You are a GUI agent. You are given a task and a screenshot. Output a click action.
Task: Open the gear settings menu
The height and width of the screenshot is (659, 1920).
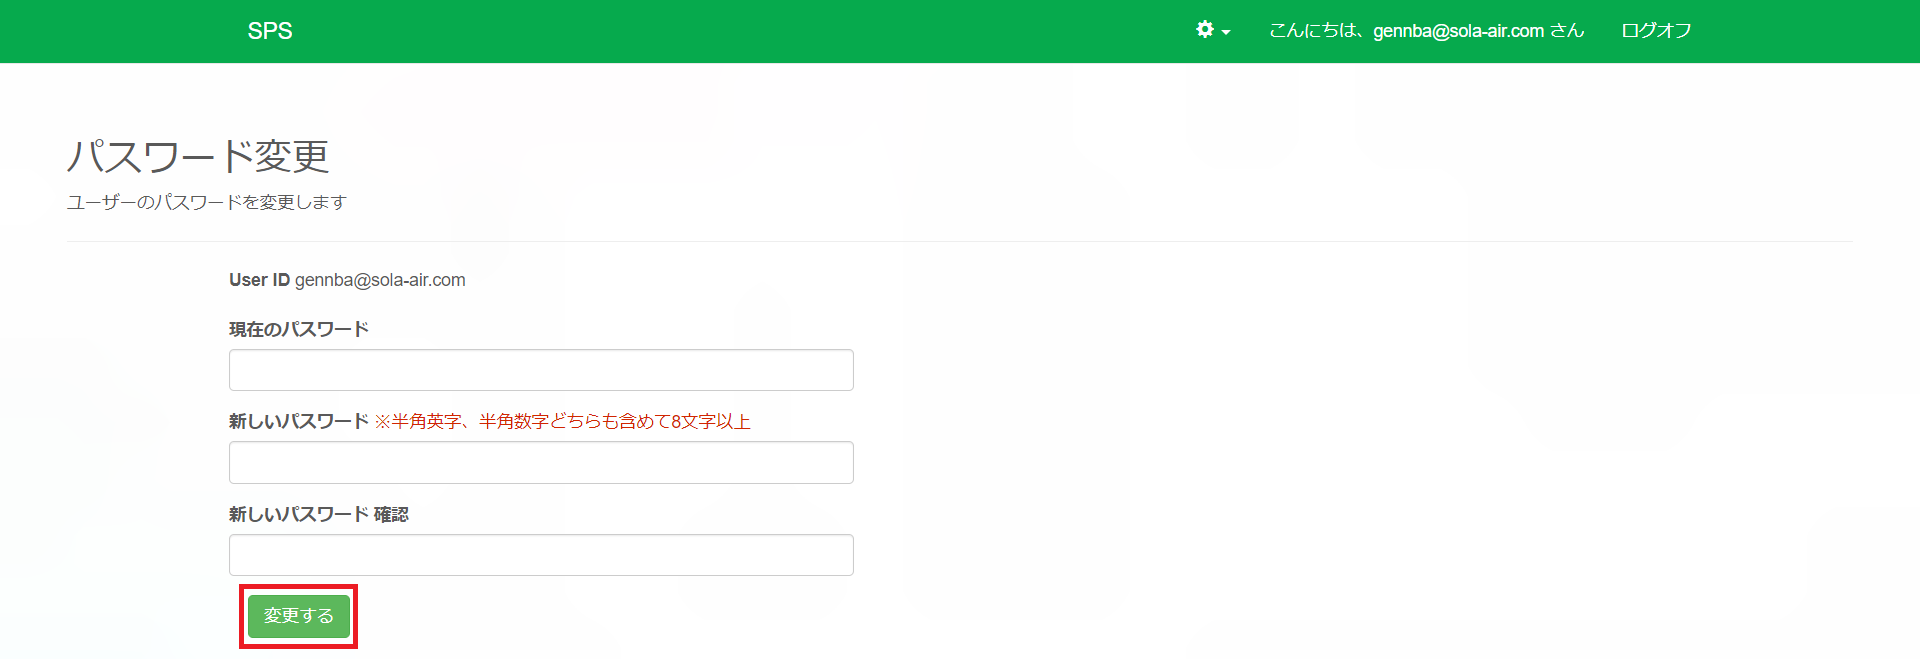(x=1205, y=30)
